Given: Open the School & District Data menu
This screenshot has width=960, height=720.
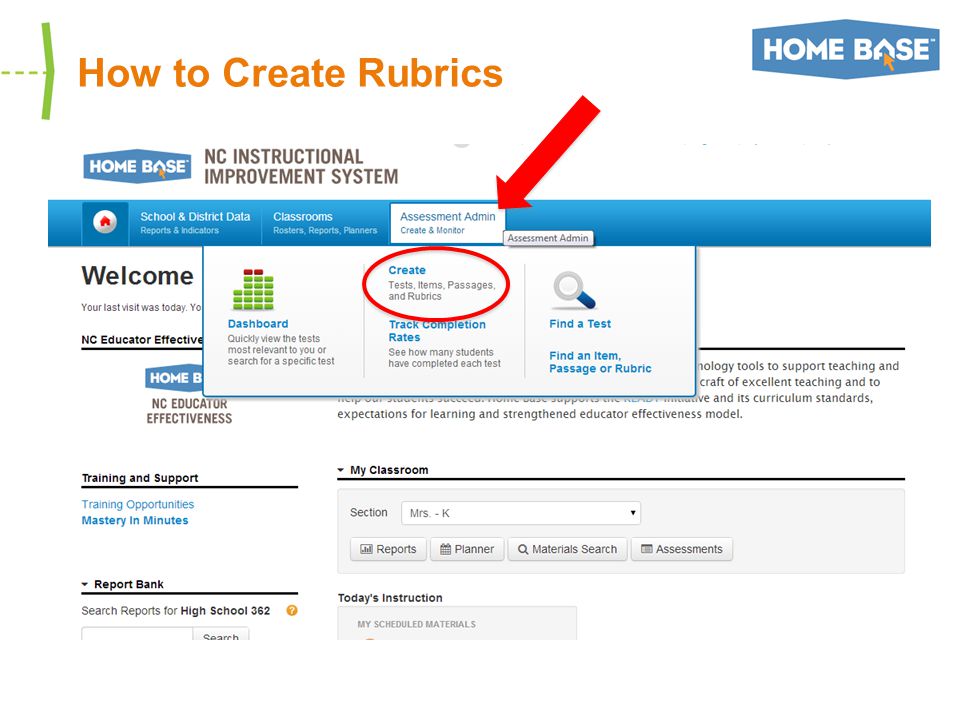Looking at the screenshot, I should pyautogui.click(x=195, y=223).
